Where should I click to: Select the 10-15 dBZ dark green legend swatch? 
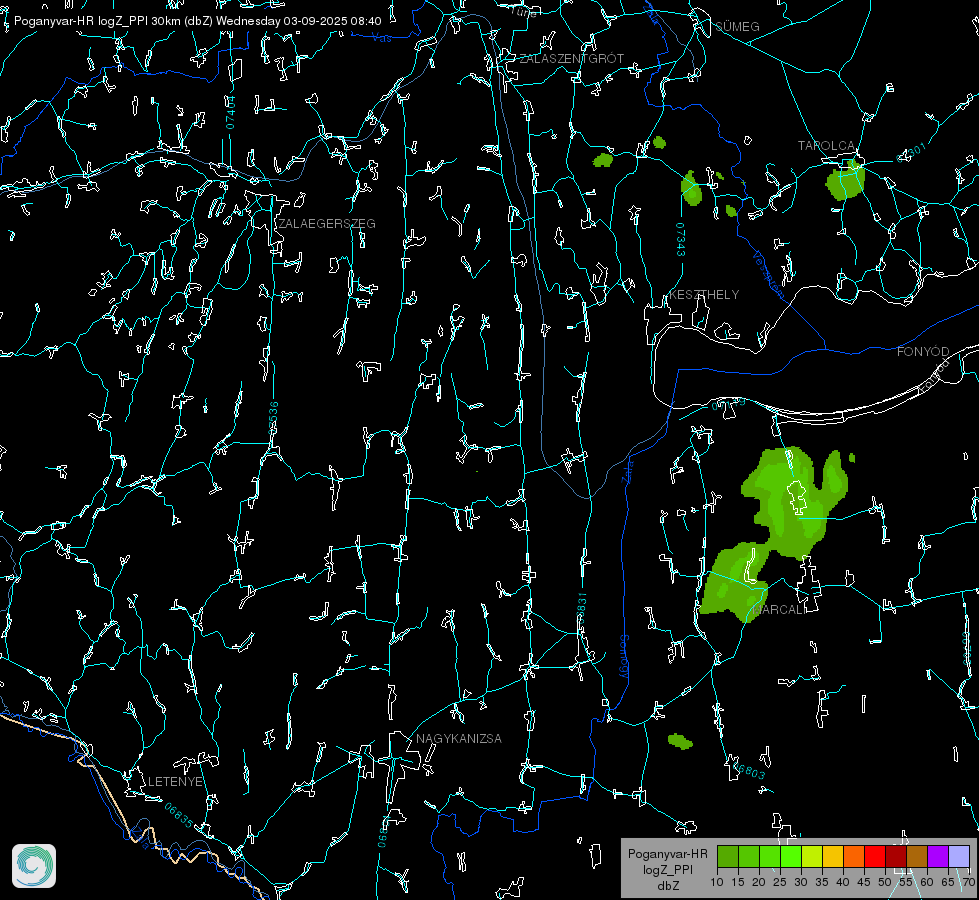pyautogui.click(x=727, y=856)
